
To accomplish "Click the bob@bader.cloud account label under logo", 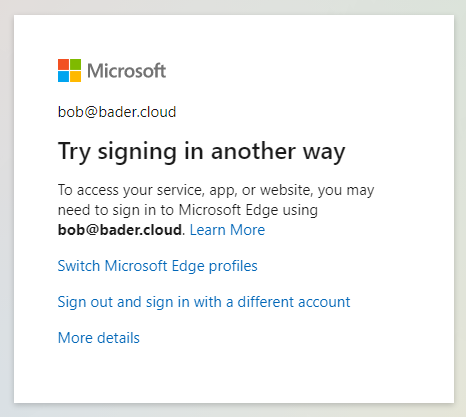I will [x=117, y=112].
